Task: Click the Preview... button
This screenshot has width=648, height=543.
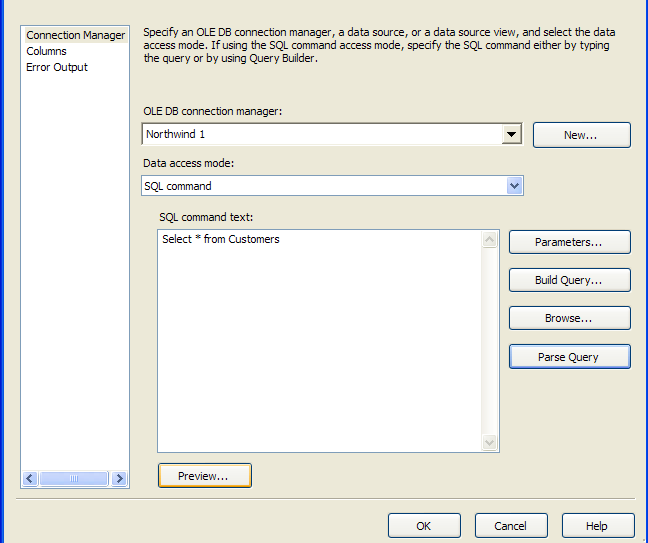Action: pyautogui.click(x=205, y=476)
